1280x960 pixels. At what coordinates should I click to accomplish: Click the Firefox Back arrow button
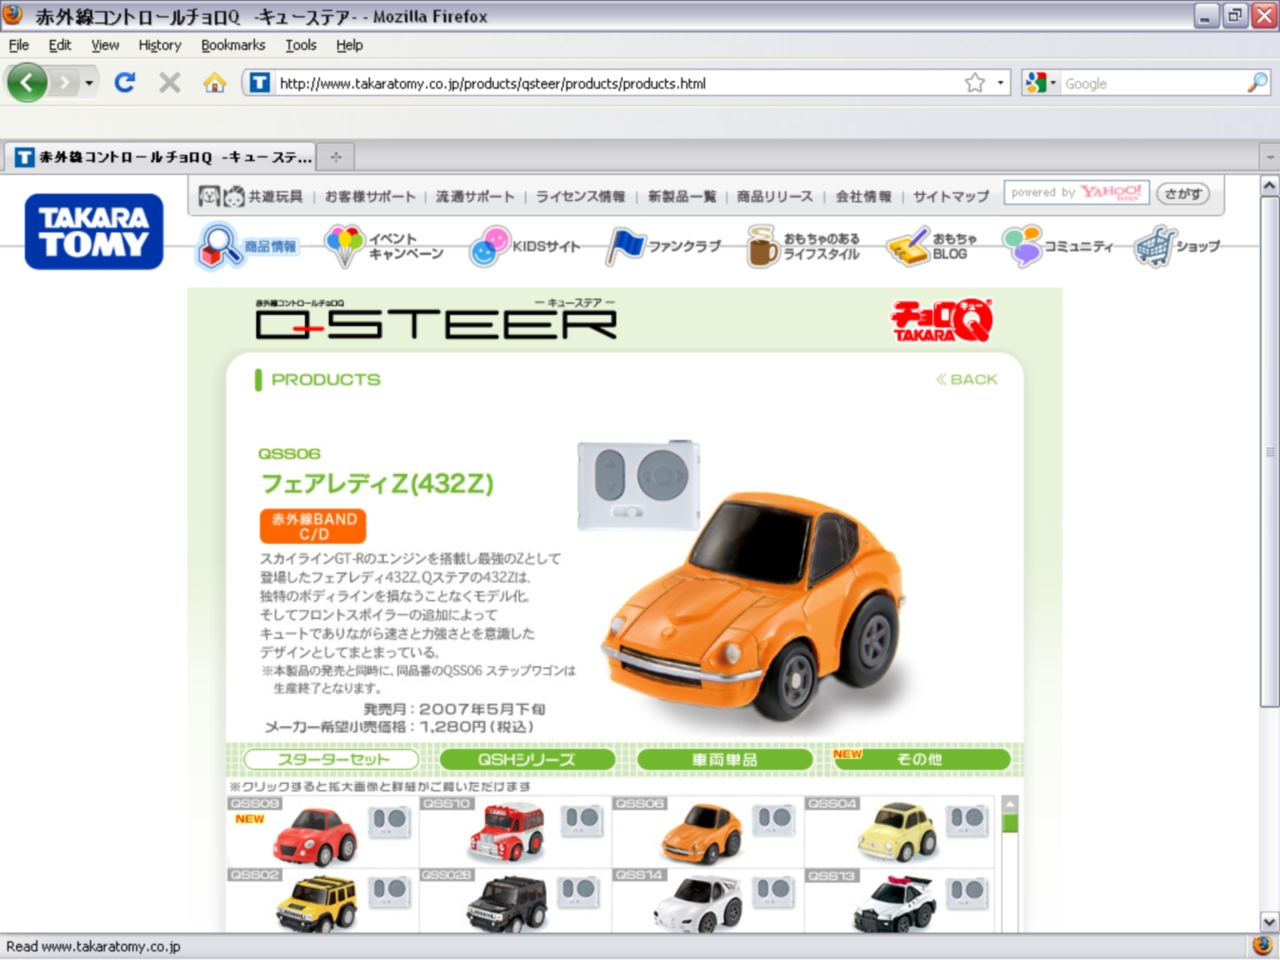[x=27, y=83]
